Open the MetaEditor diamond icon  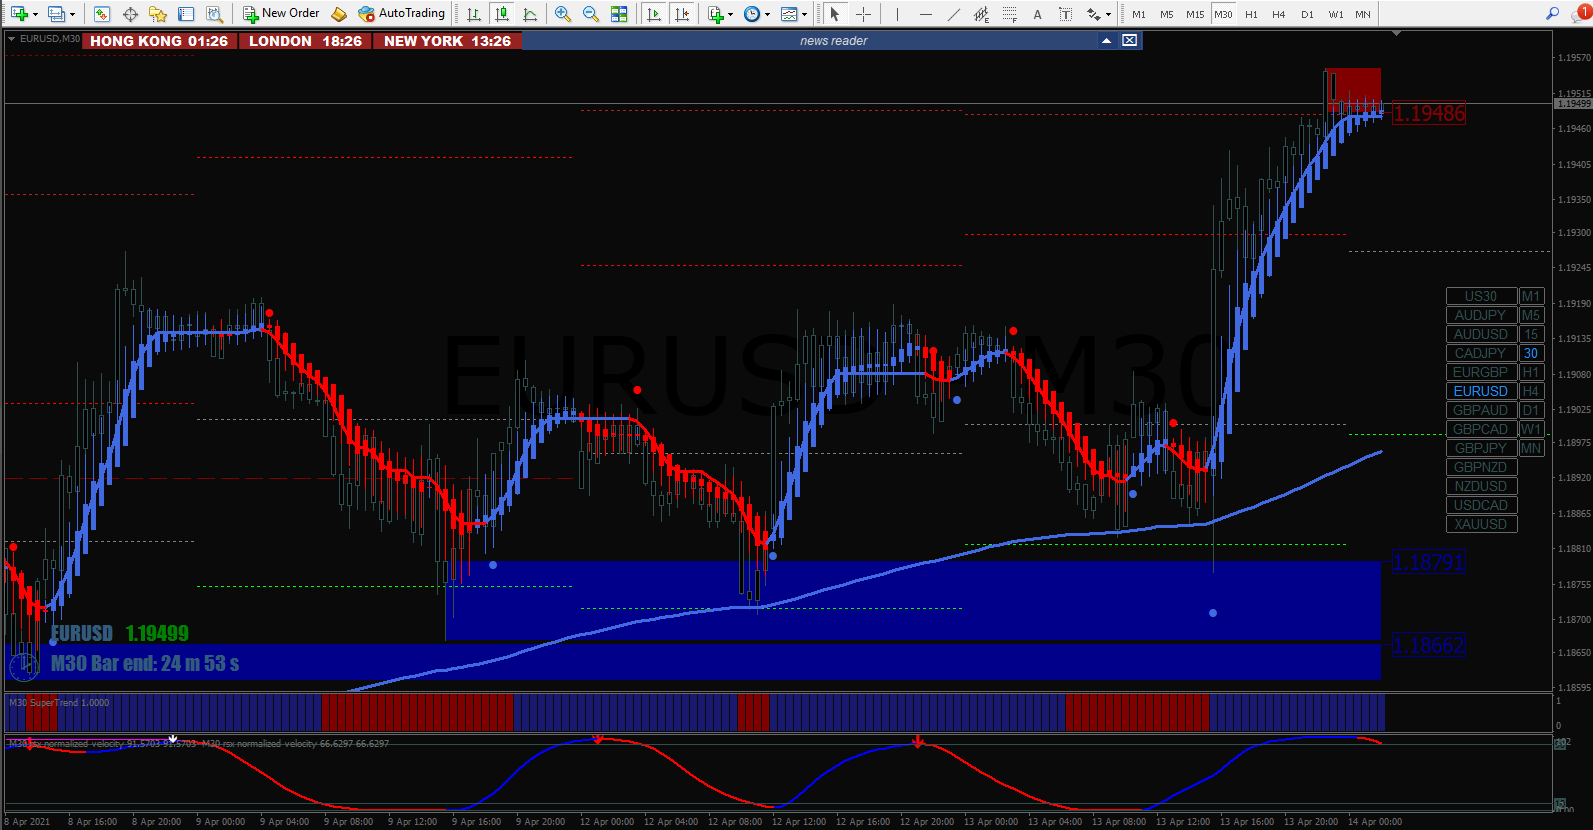pos(339,14)
